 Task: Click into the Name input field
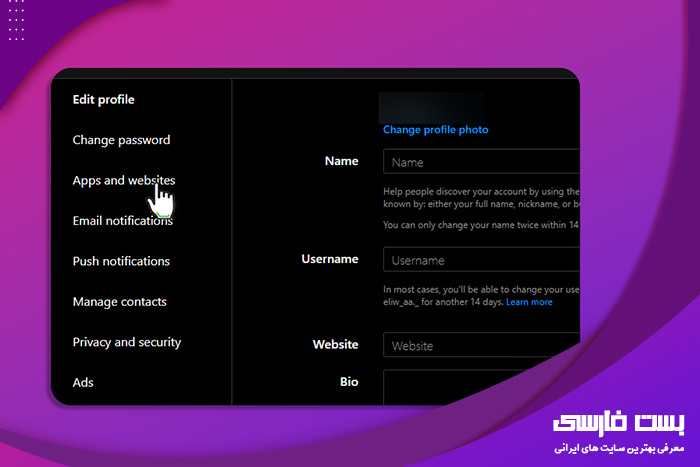(x=480, y=162)
